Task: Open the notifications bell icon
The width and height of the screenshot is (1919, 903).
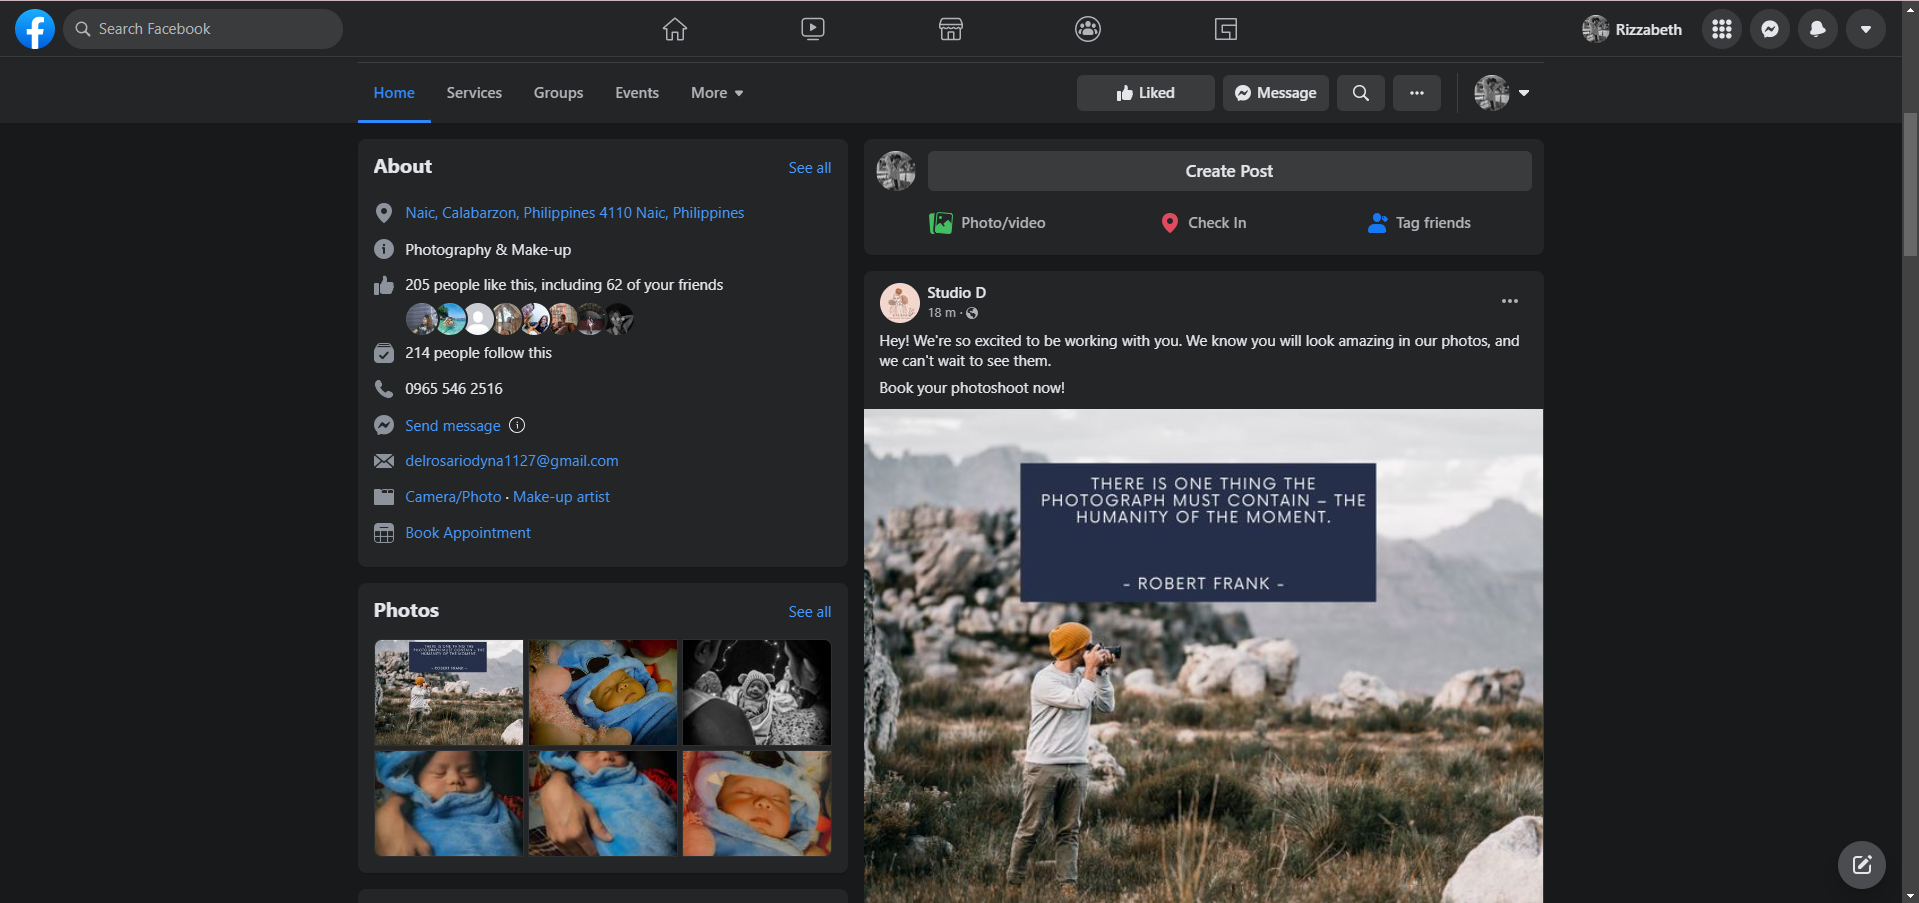Action: pos(1818,29)
